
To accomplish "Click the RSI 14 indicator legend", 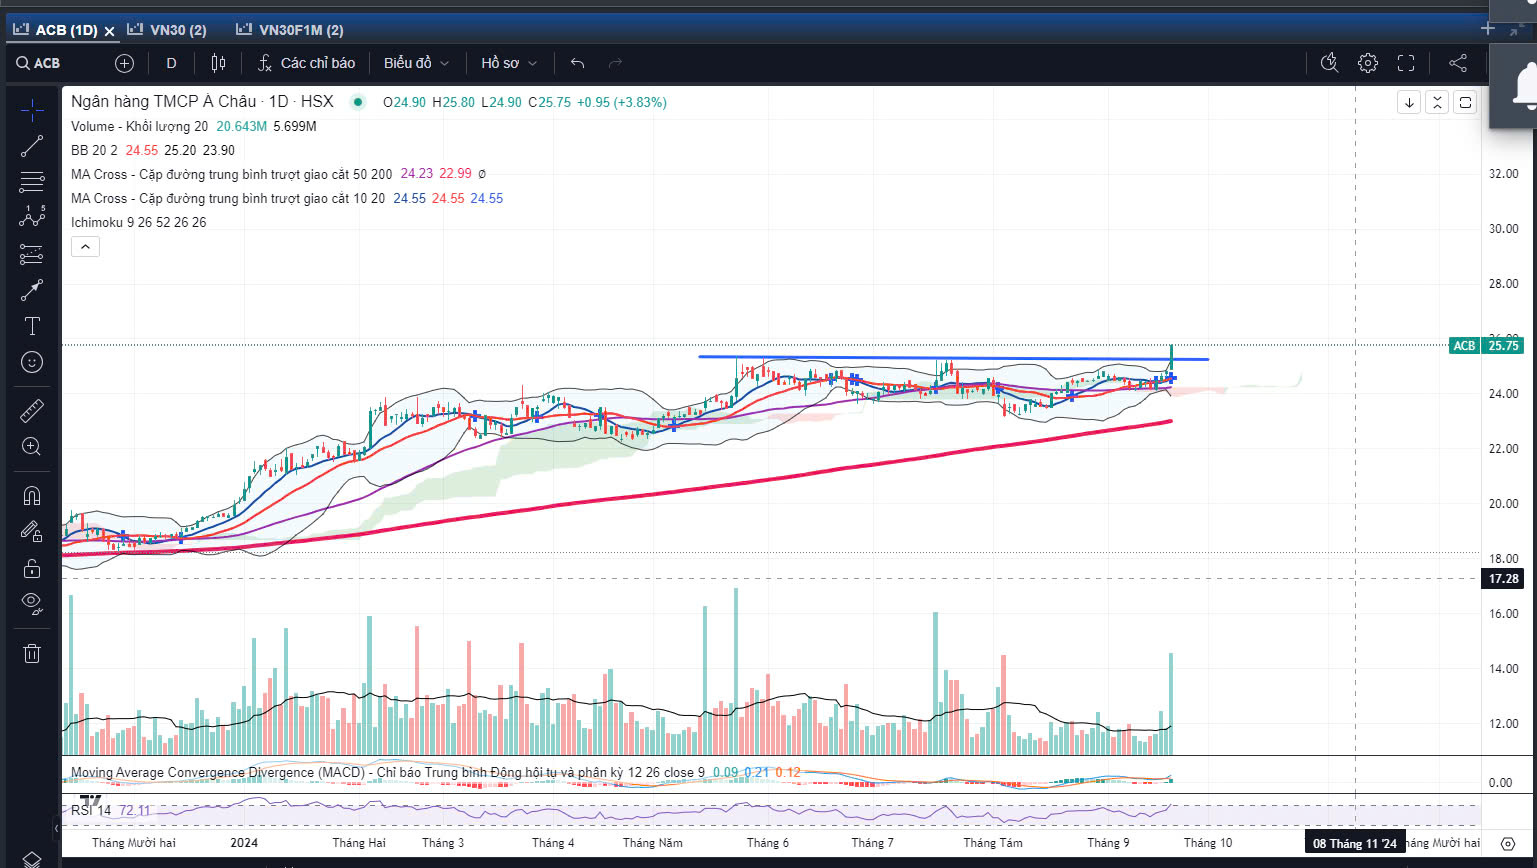I will pyautogui.click(x=91, y=810).
